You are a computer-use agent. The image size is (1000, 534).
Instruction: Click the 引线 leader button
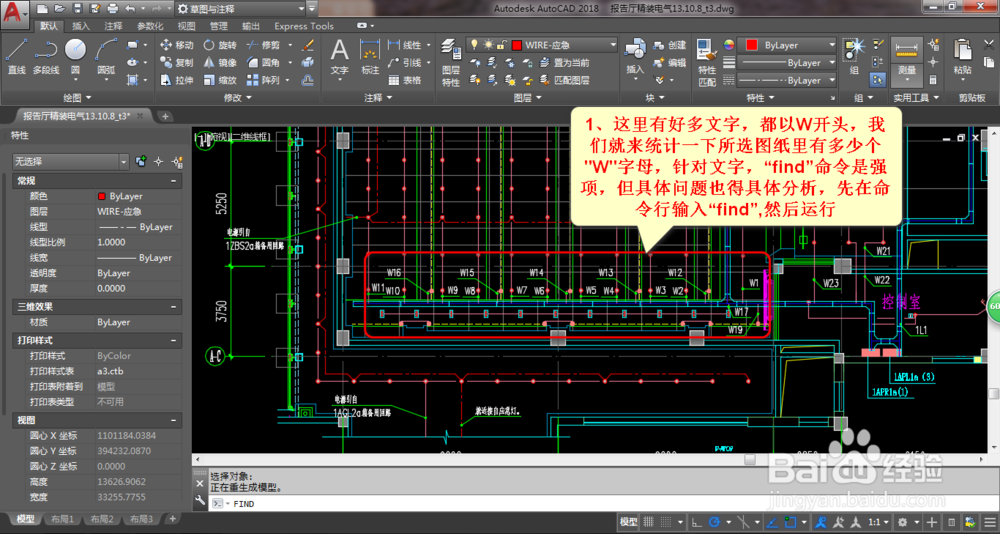tap(405, 63)
